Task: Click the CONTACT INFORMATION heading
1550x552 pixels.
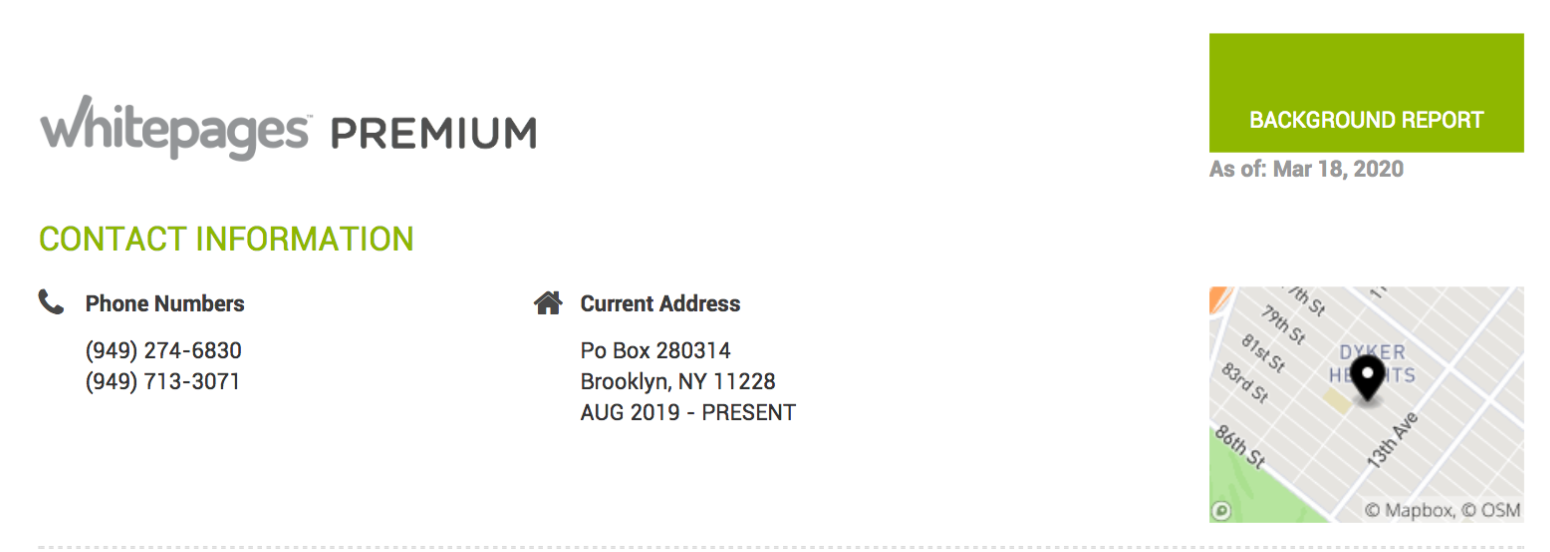Action: click(x=226, y=239)
